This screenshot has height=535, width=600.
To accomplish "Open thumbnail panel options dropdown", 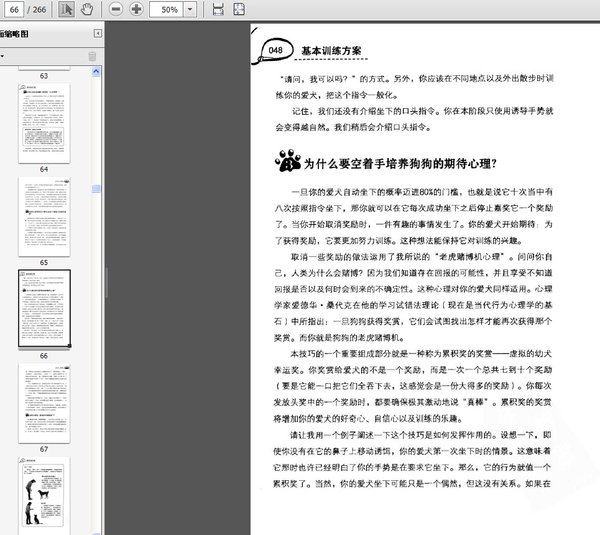I will (2, 56).
